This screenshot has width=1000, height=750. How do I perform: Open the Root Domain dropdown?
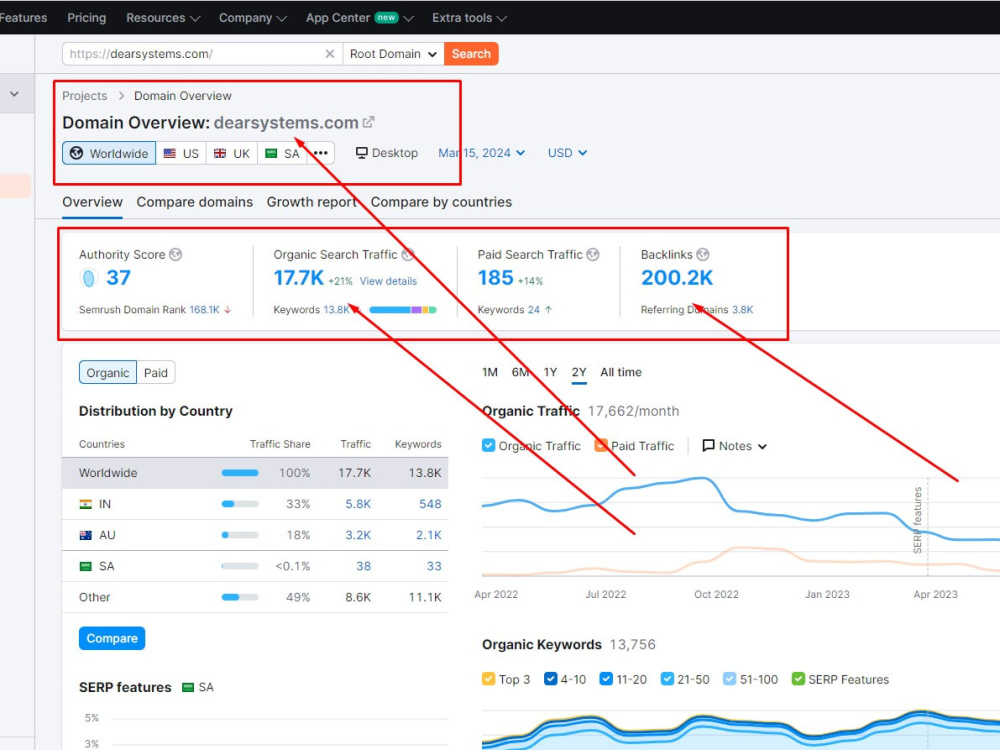point(393,54)
